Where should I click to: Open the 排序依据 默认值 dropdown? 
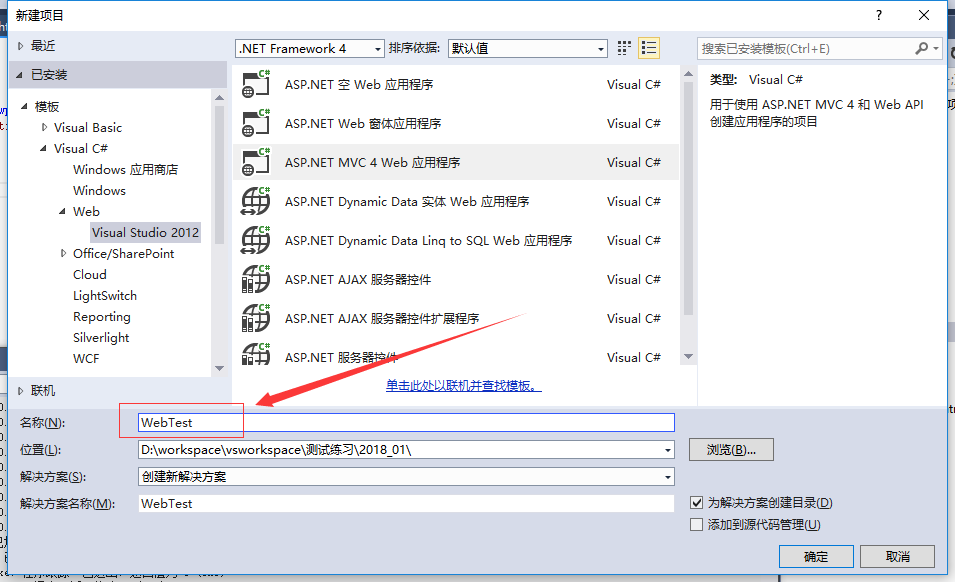click(601, 49)
